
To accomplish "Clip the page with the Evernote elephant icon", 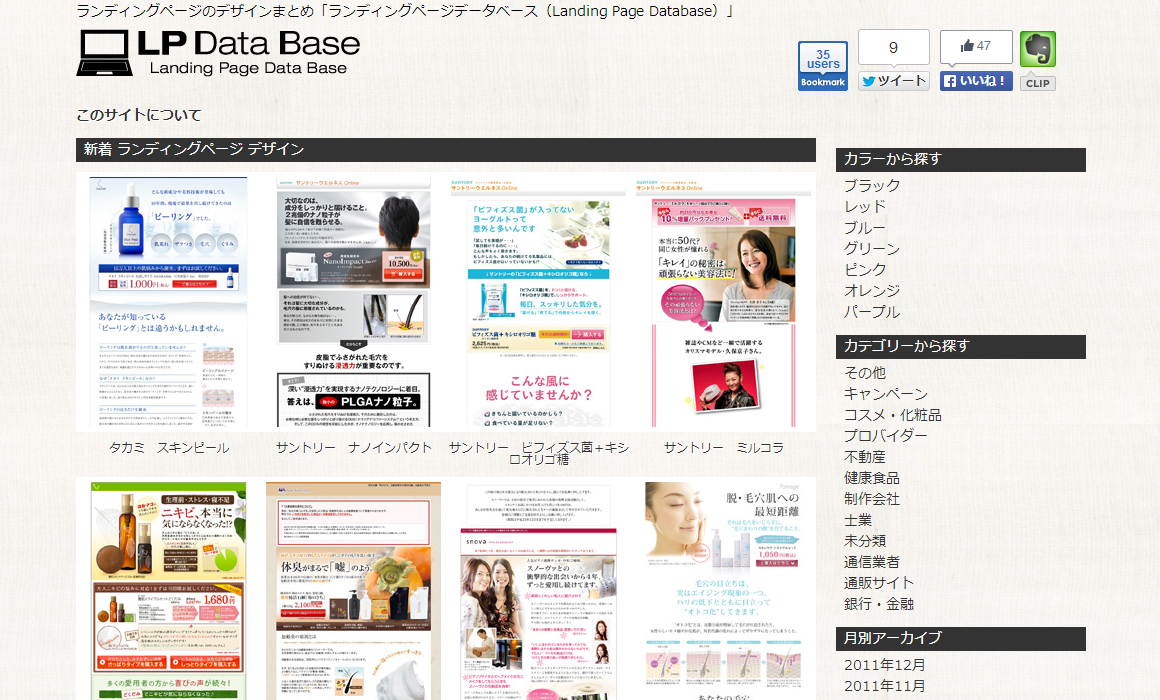I will (1037, 49).
